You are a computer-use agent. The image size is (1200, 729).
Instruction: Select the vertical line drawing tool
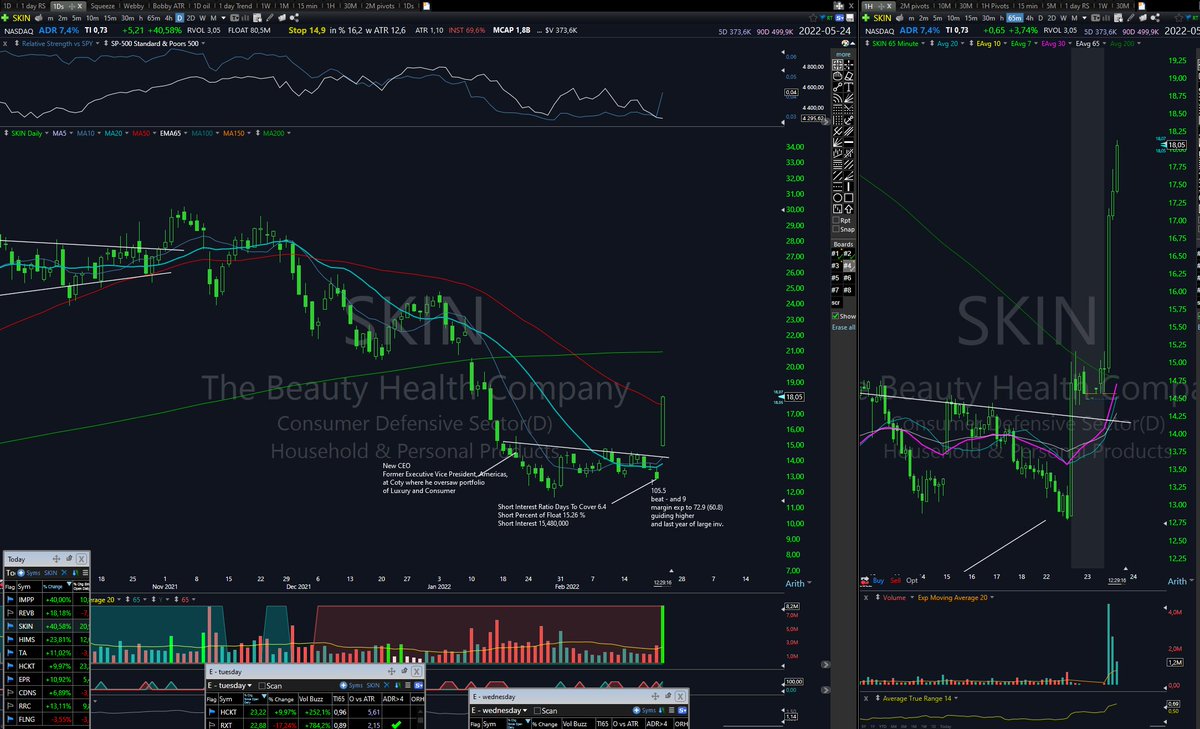coord(849,185)
